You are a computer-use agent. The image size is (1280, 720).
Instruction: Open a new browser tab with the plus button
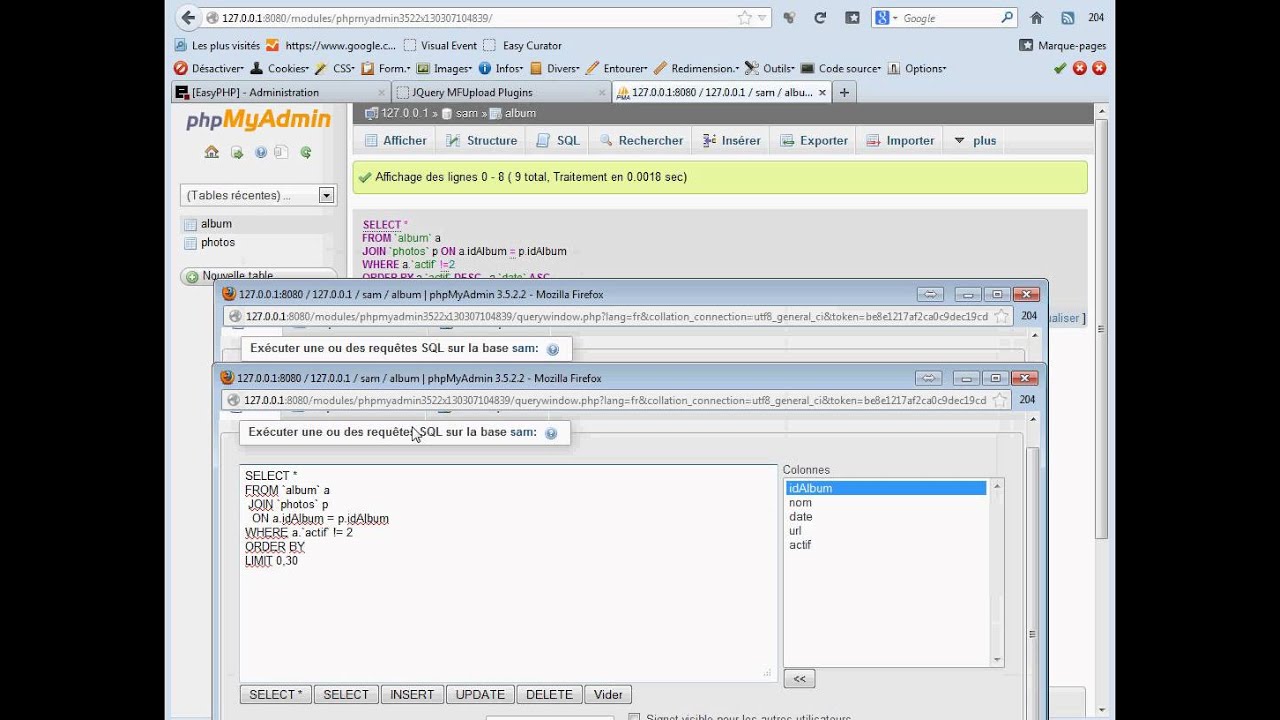point(844,92)
